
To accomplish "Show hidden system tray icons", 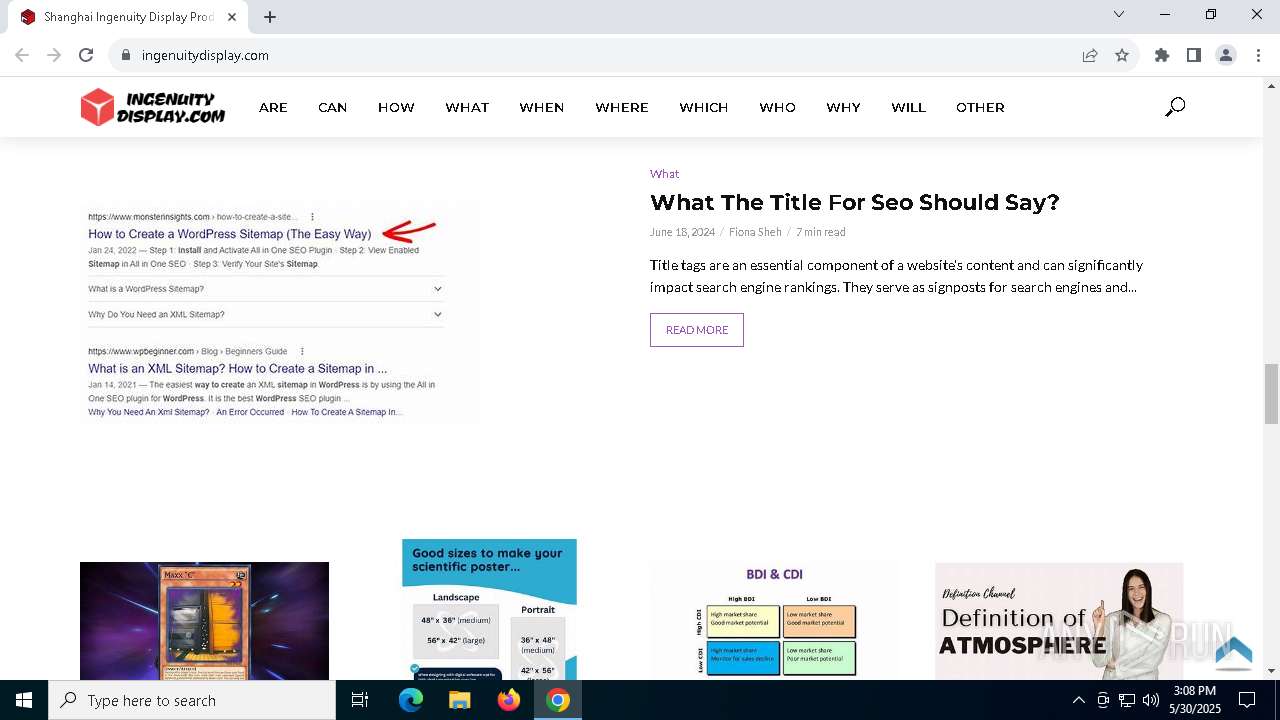I will click(1078, 700).
